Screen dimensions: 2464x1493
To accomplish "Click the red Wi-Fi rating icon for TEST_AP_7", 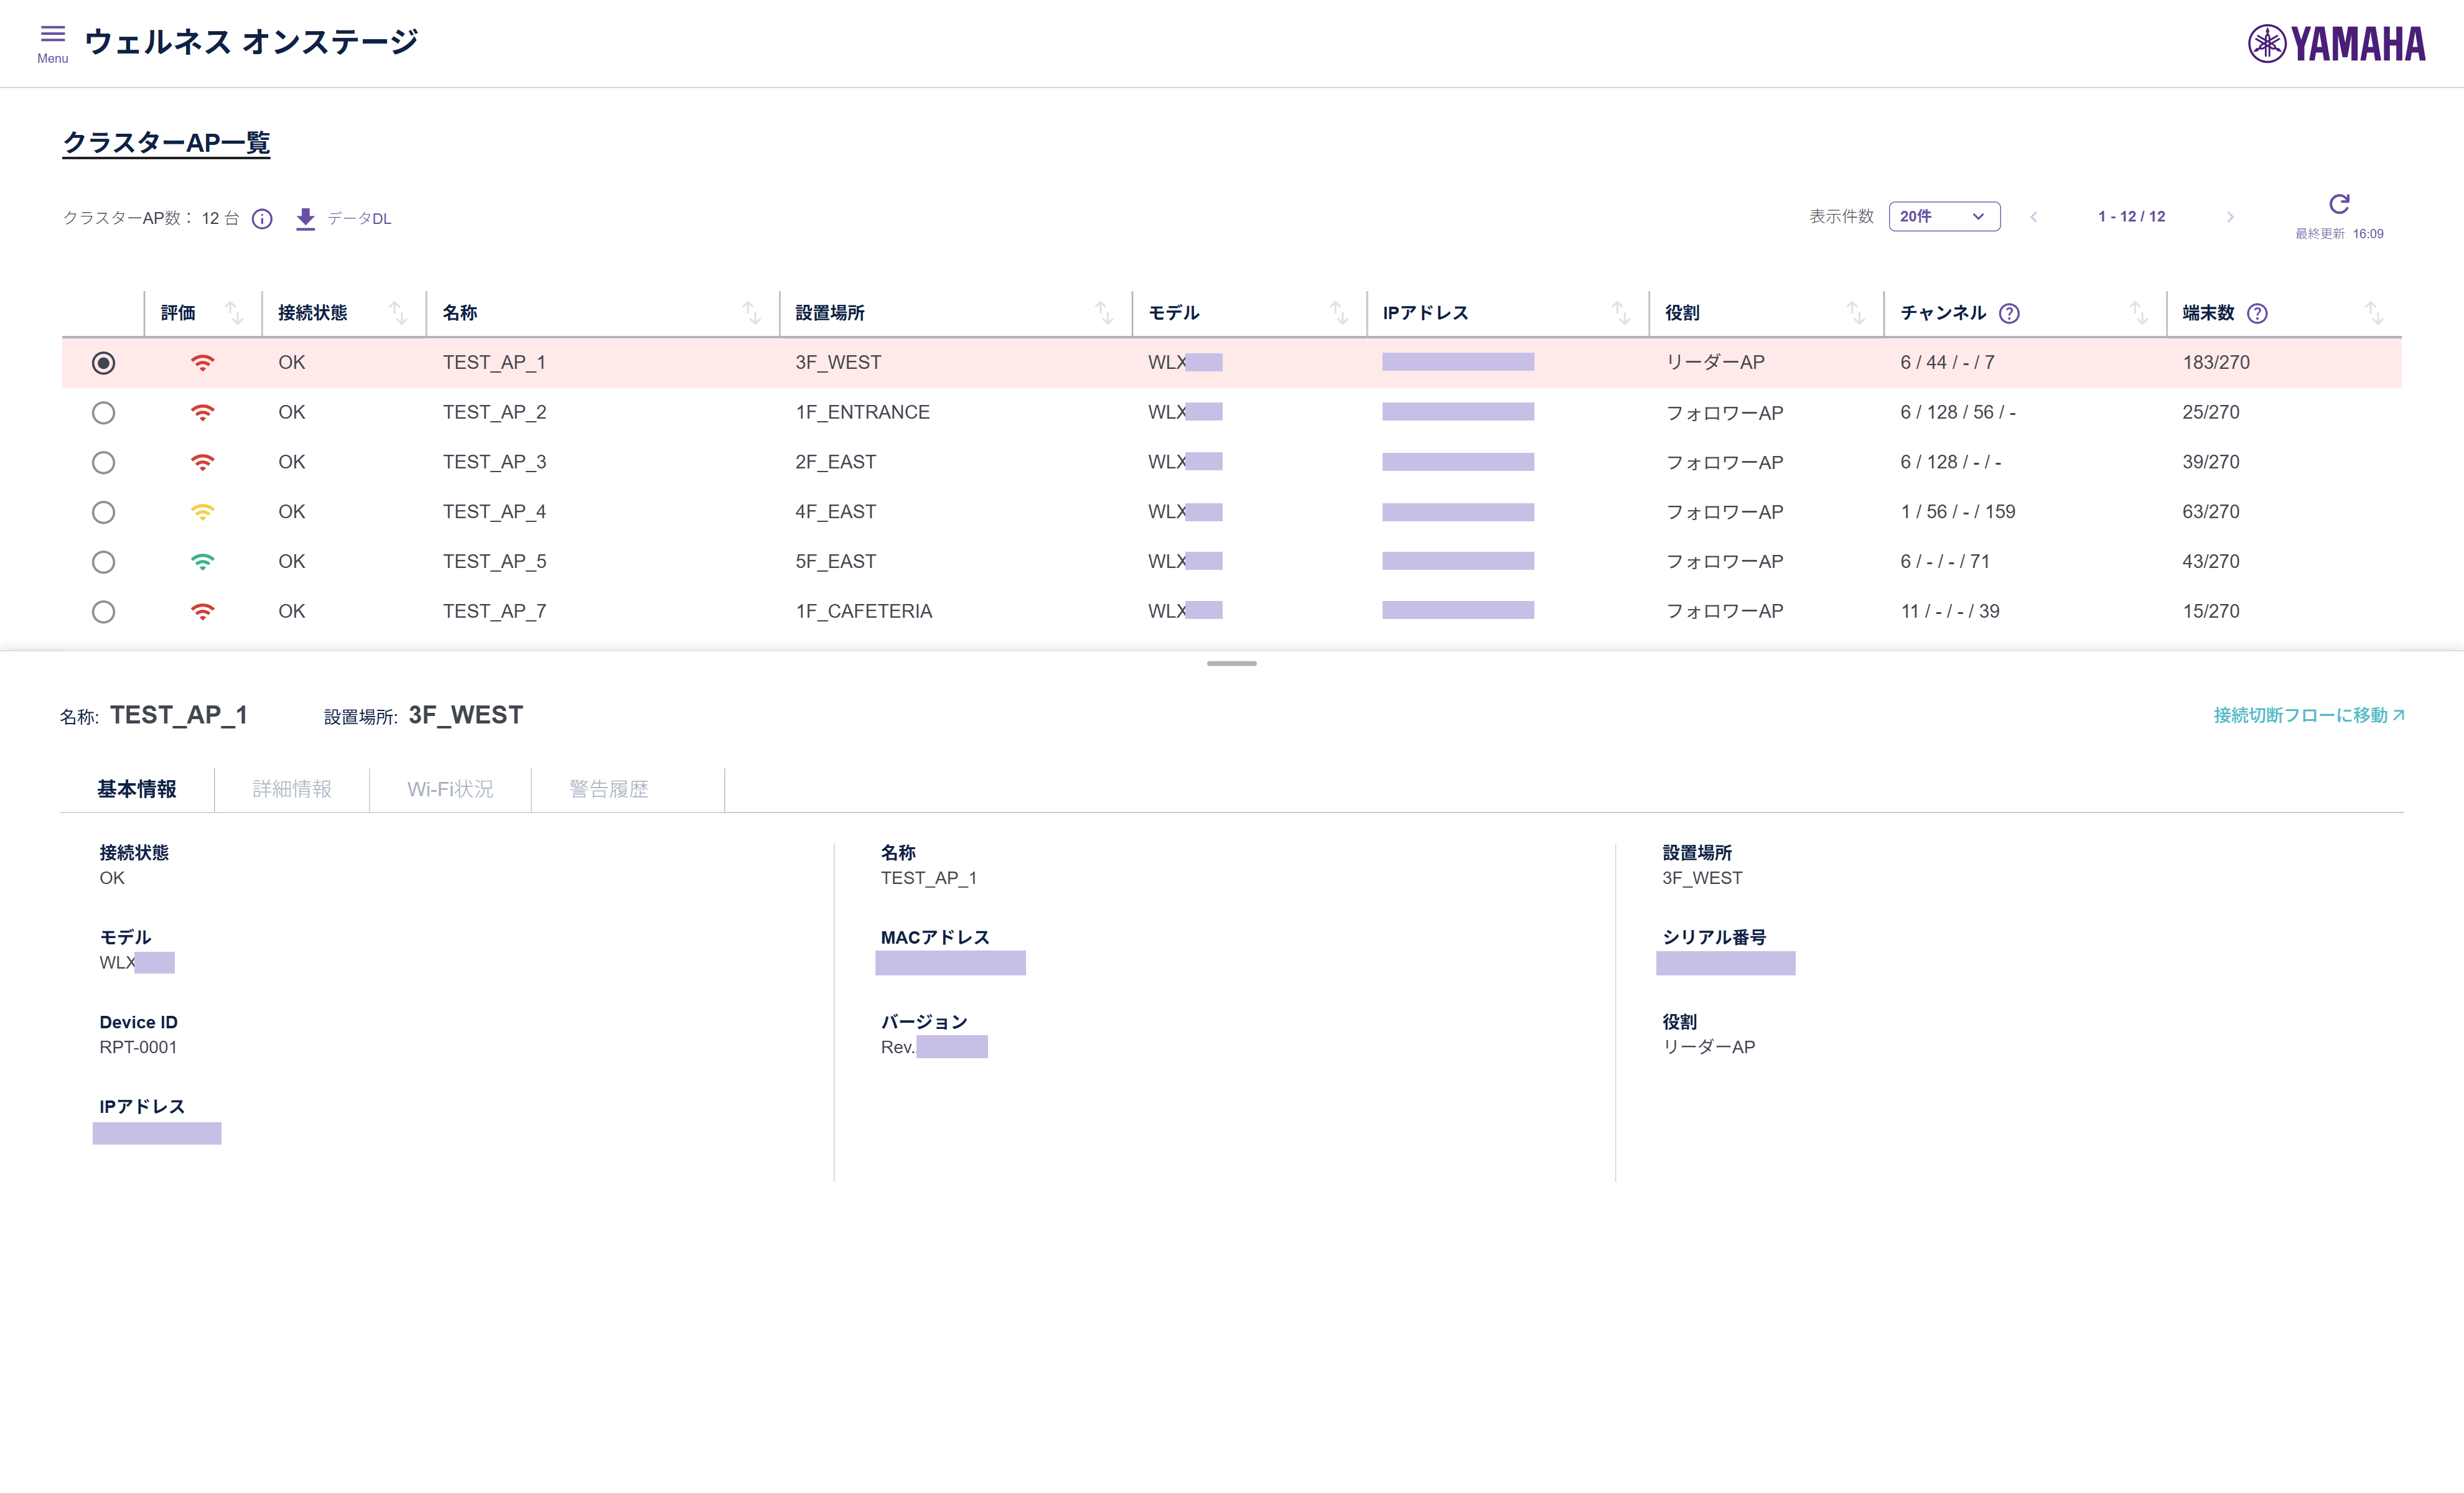I will (x=202, y=612).
